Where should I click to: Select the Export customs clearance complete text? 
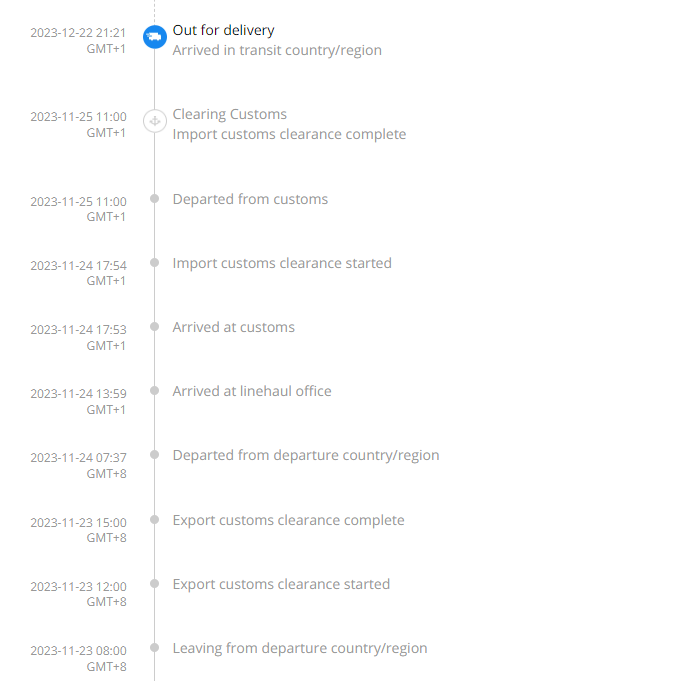[x=288, y=520]
